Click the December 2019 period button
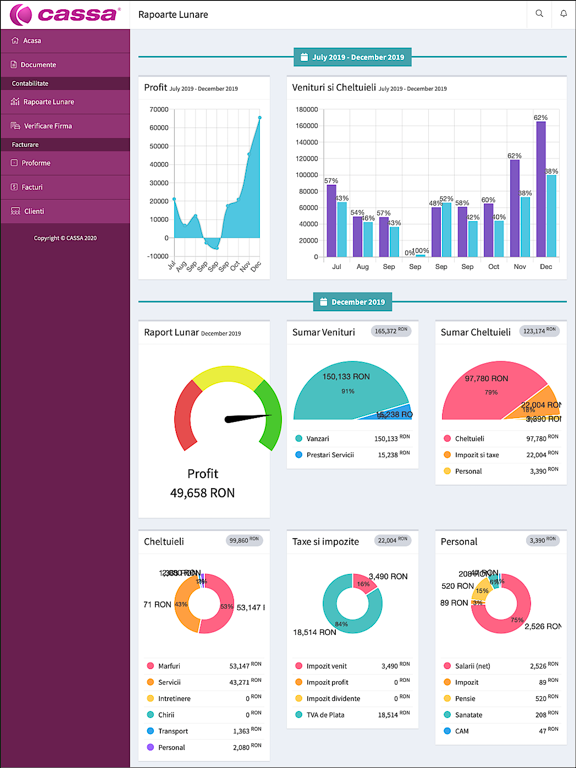576x768 pixels. (353, 302)
